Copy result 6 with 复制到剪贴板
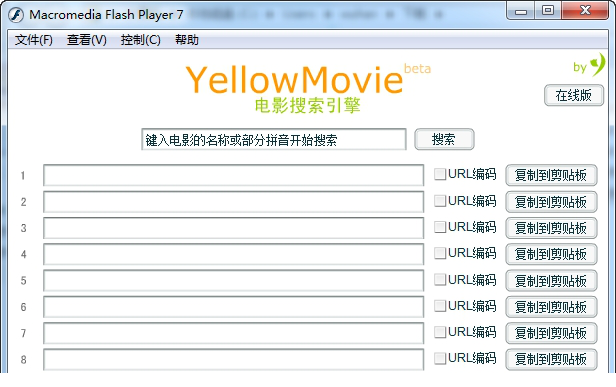 click(x=551, y=307)
